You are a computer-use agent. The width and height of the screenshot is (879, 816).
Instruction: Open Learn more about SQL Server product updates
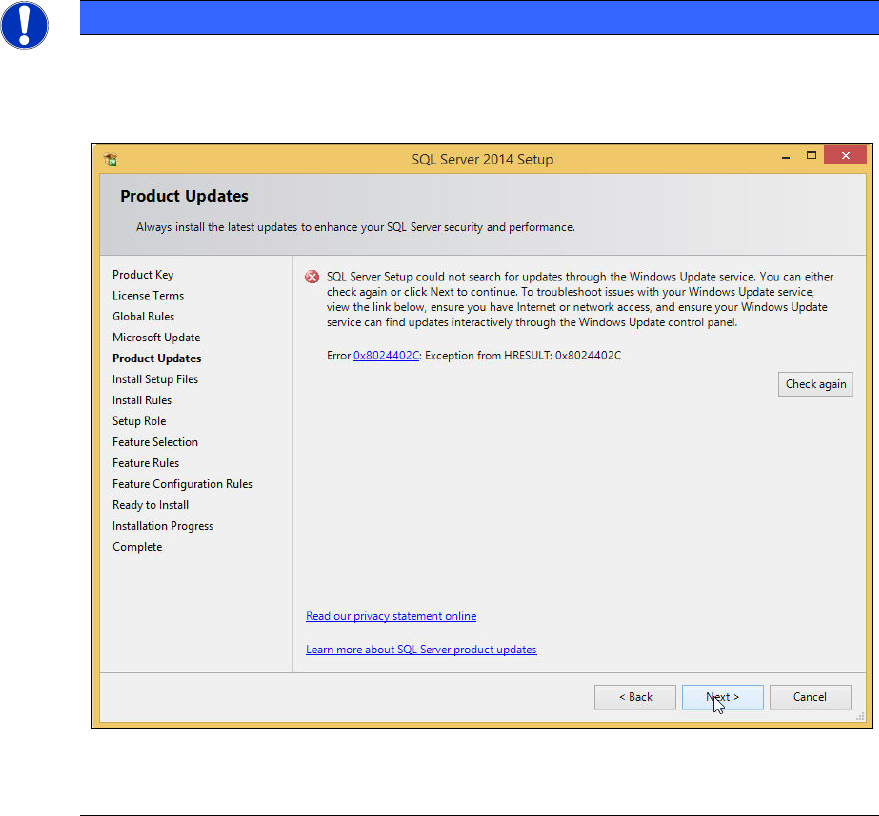421,649
